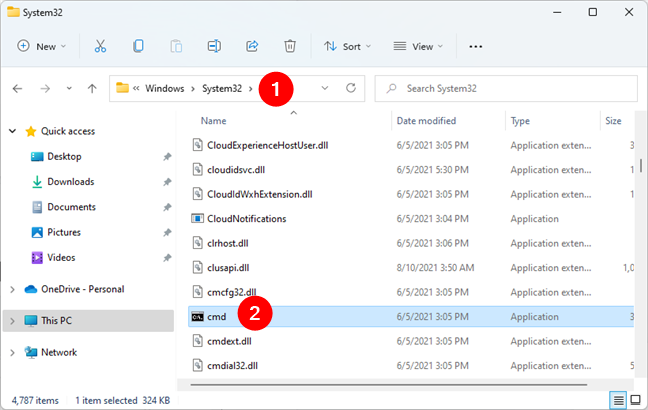Open the Sort options dropdown
This screenshot has height=410, width=648.
click(348, 46)
